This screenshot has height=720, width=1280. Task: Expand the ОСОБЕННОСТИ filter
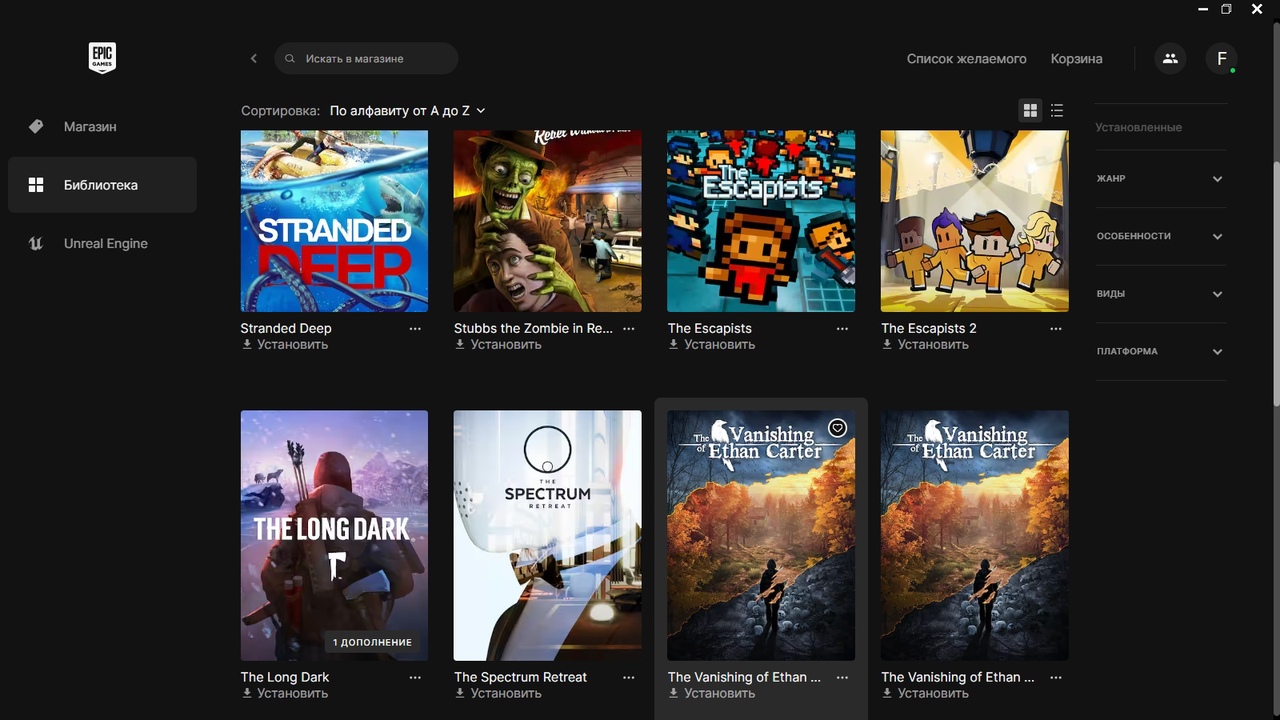point(1160,236)
